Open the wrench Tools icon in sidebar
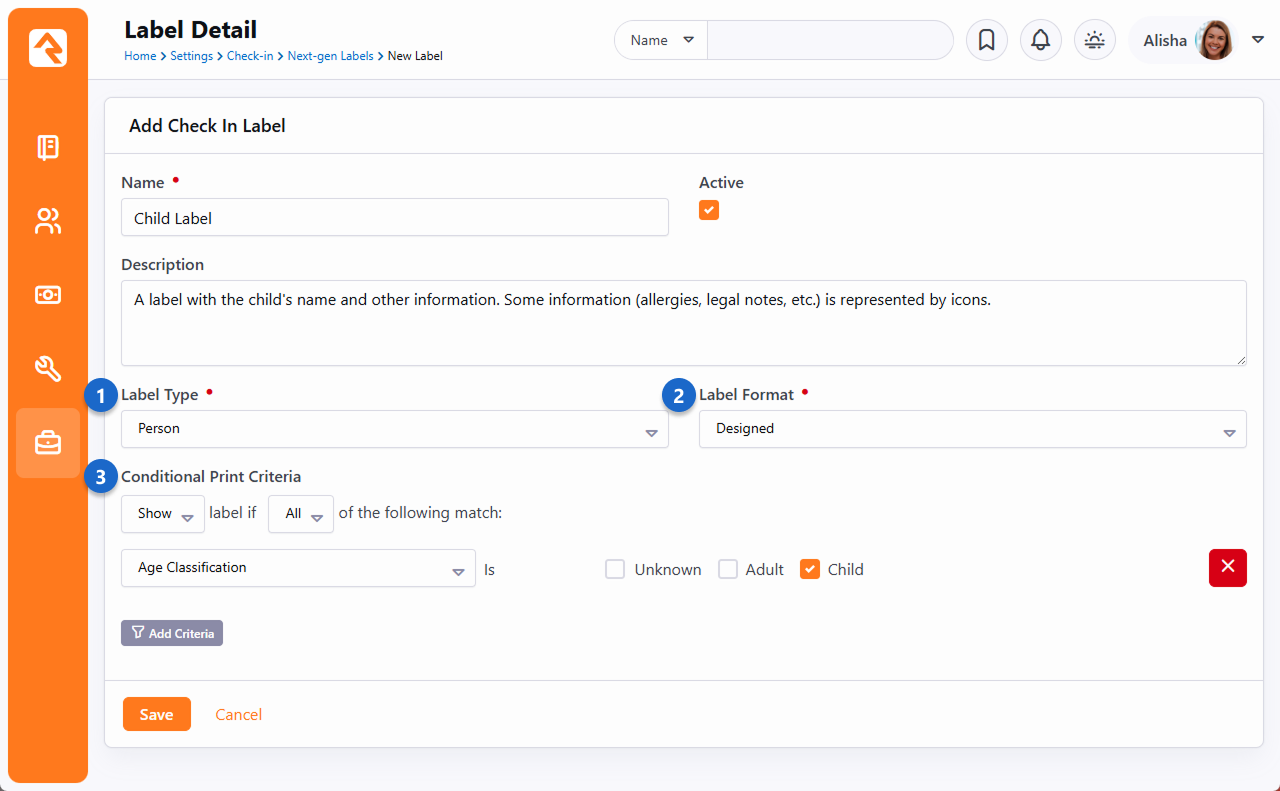 click(x=48, y=369)
